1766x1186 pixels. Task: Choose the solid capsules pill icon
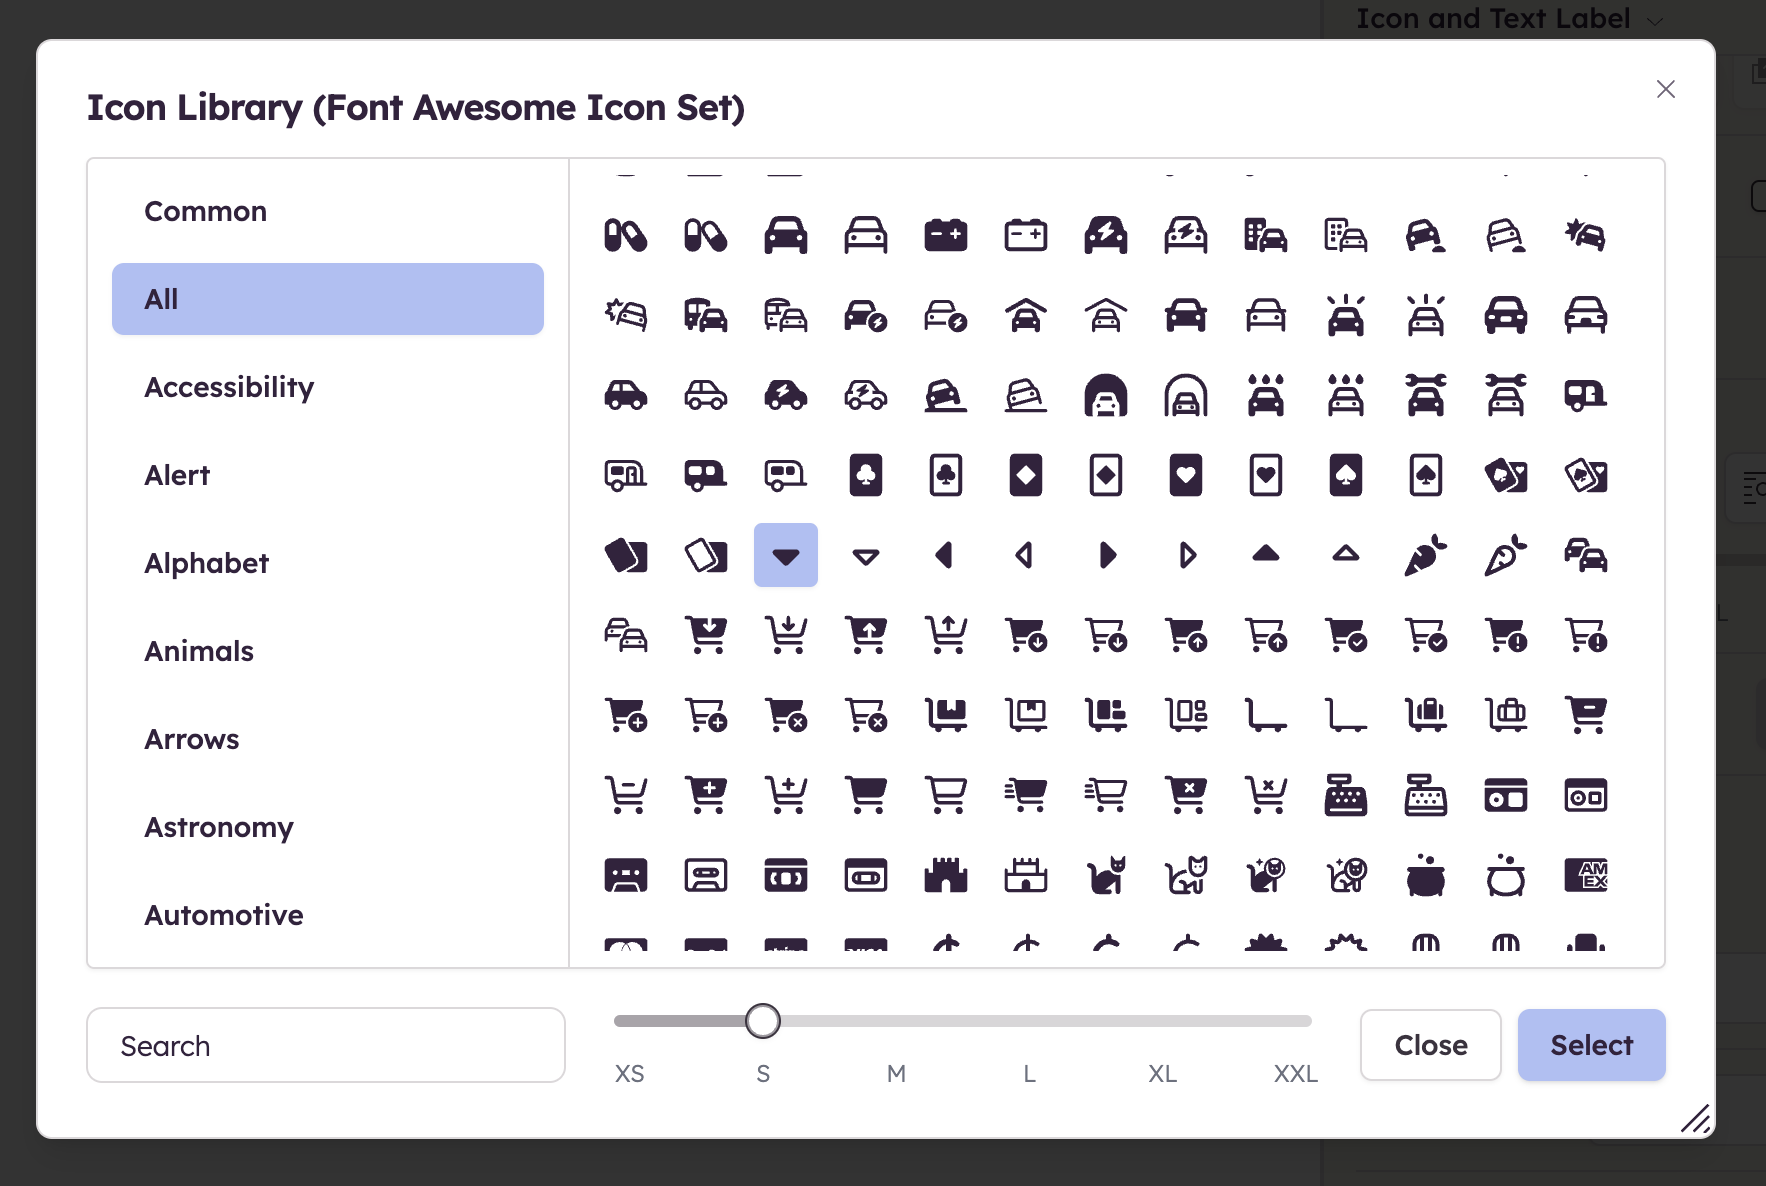click(625, 235)
